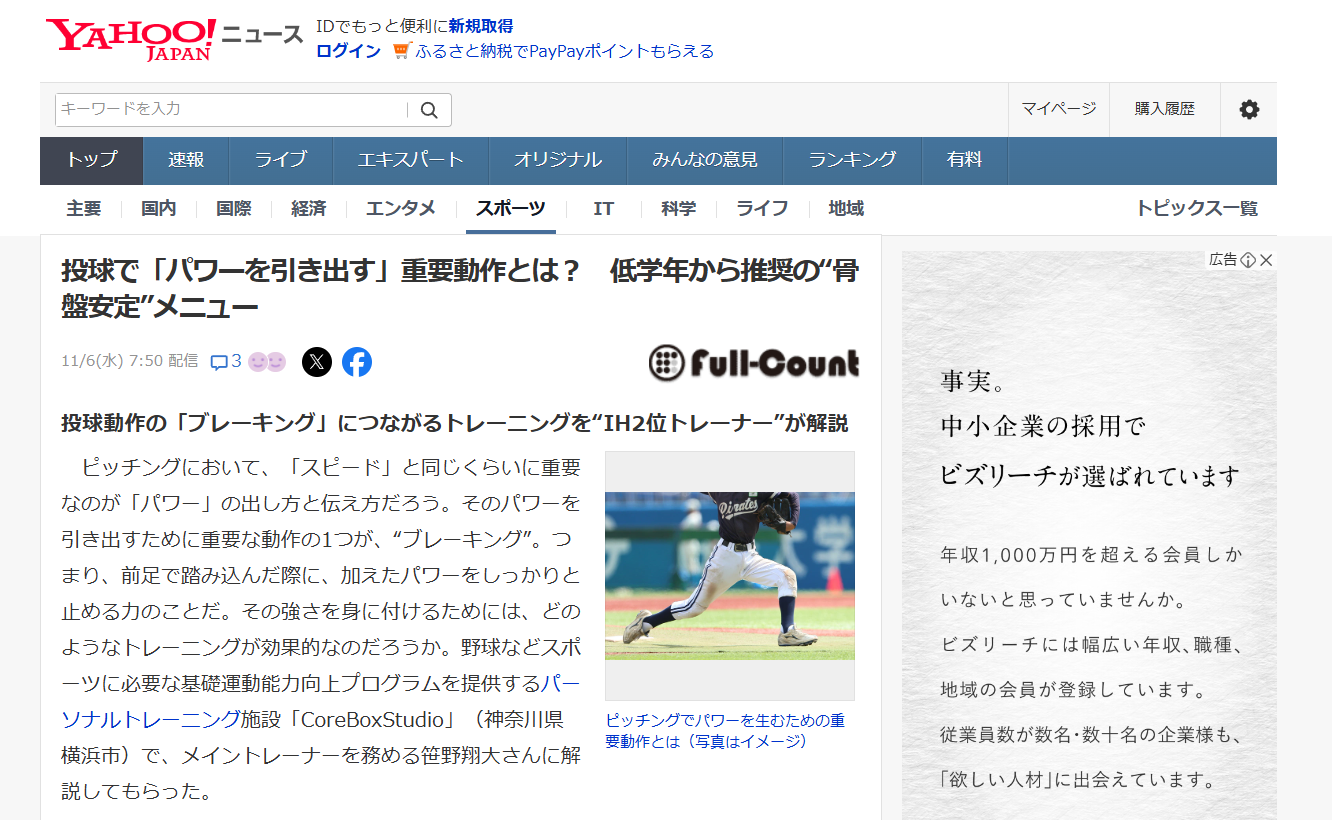Select the IT category
This screenshot has height=820, width=1332.
click(x=603, y=209)
